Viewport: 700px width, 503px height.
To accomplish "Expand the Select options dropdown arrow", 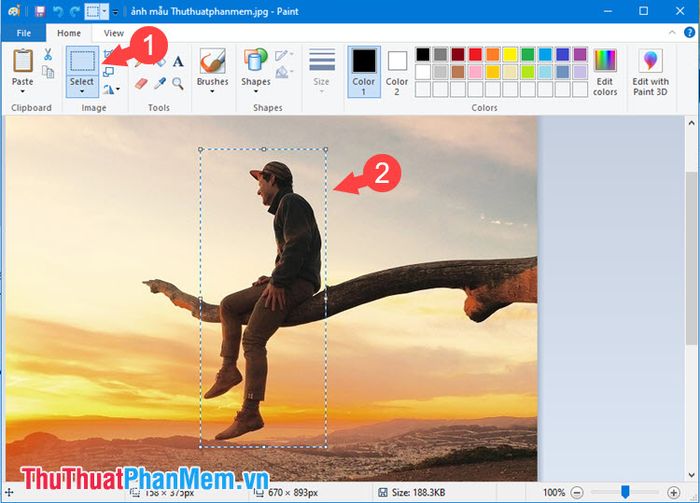I will (82, 91).
